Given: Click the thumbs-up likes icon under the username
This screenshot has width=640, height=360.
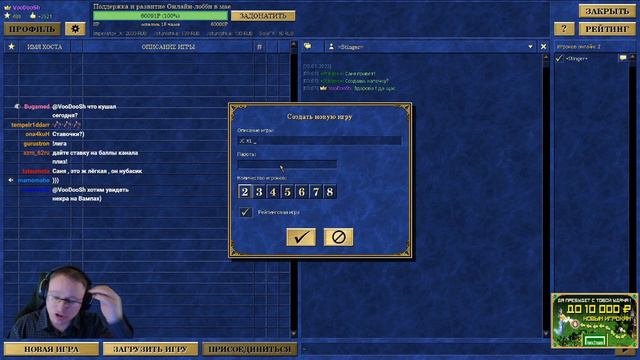Looking at the screenshot, I should [33, 16].
